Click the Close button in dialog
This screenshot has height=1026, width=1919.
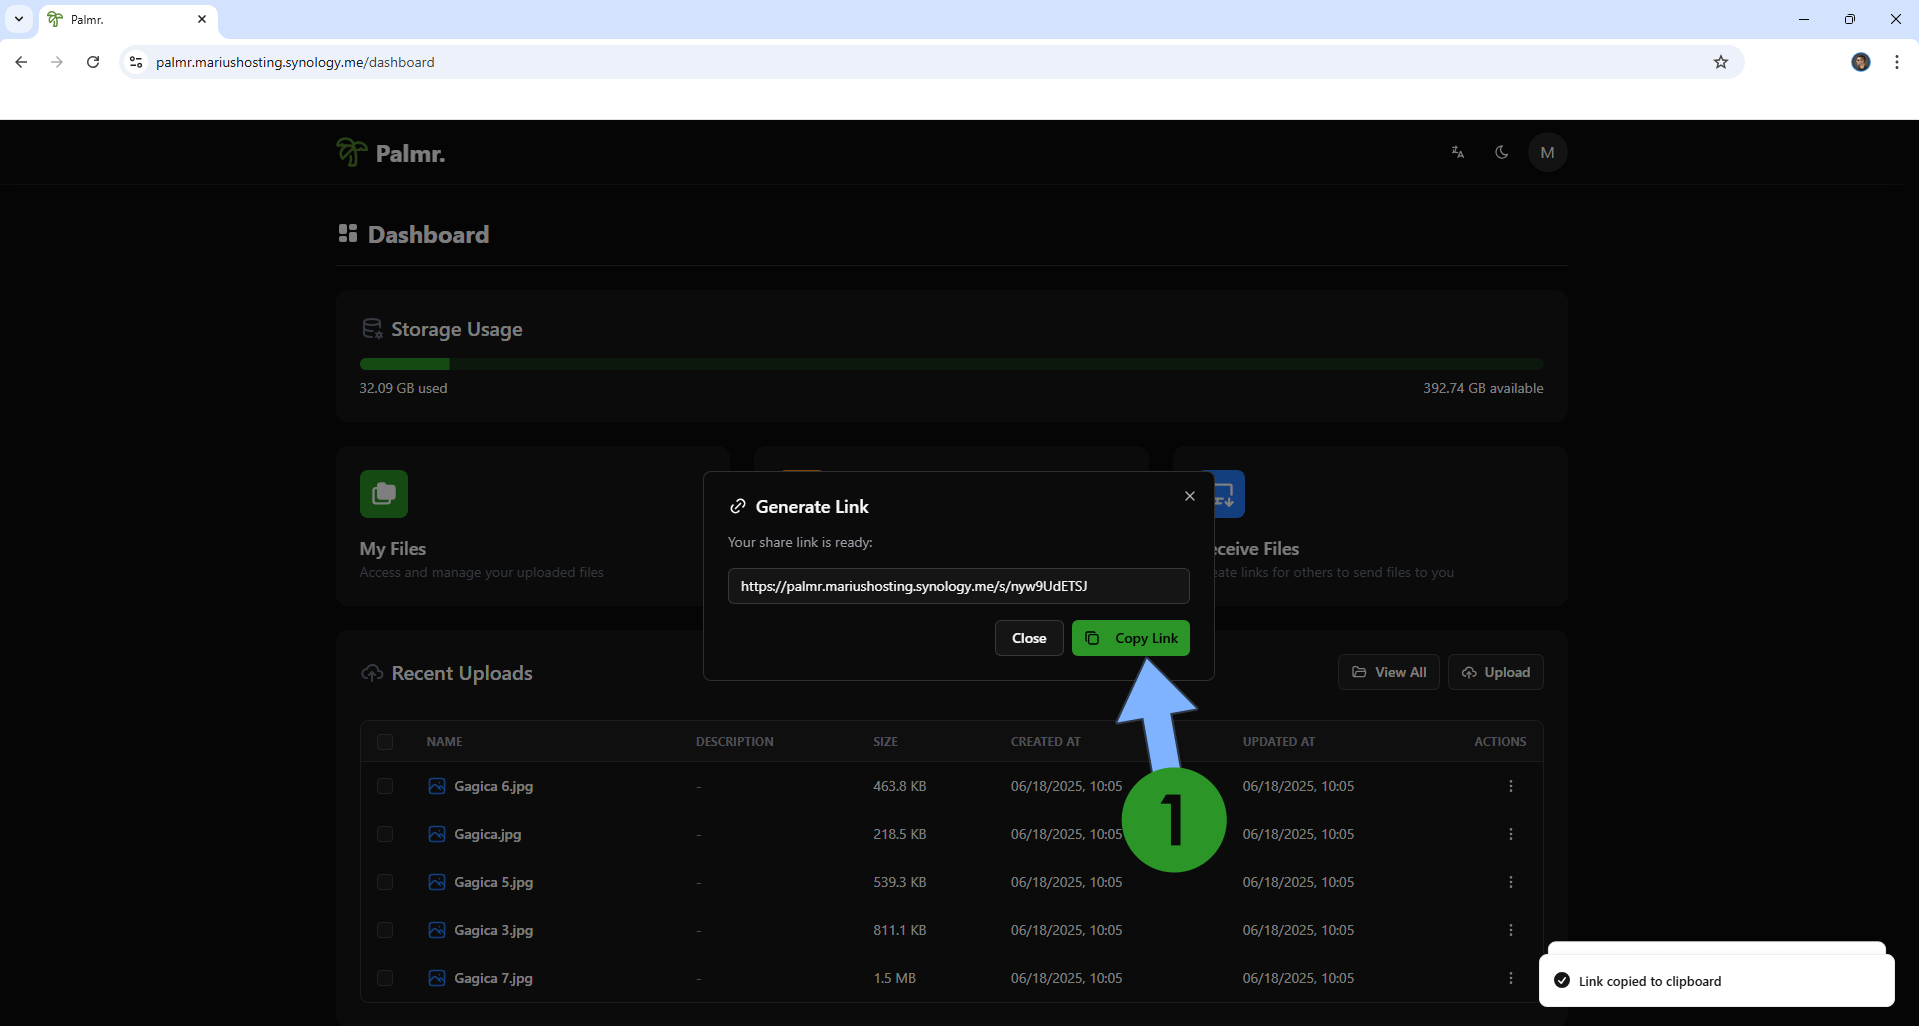pyautogui.click(x=1029, y=638)
